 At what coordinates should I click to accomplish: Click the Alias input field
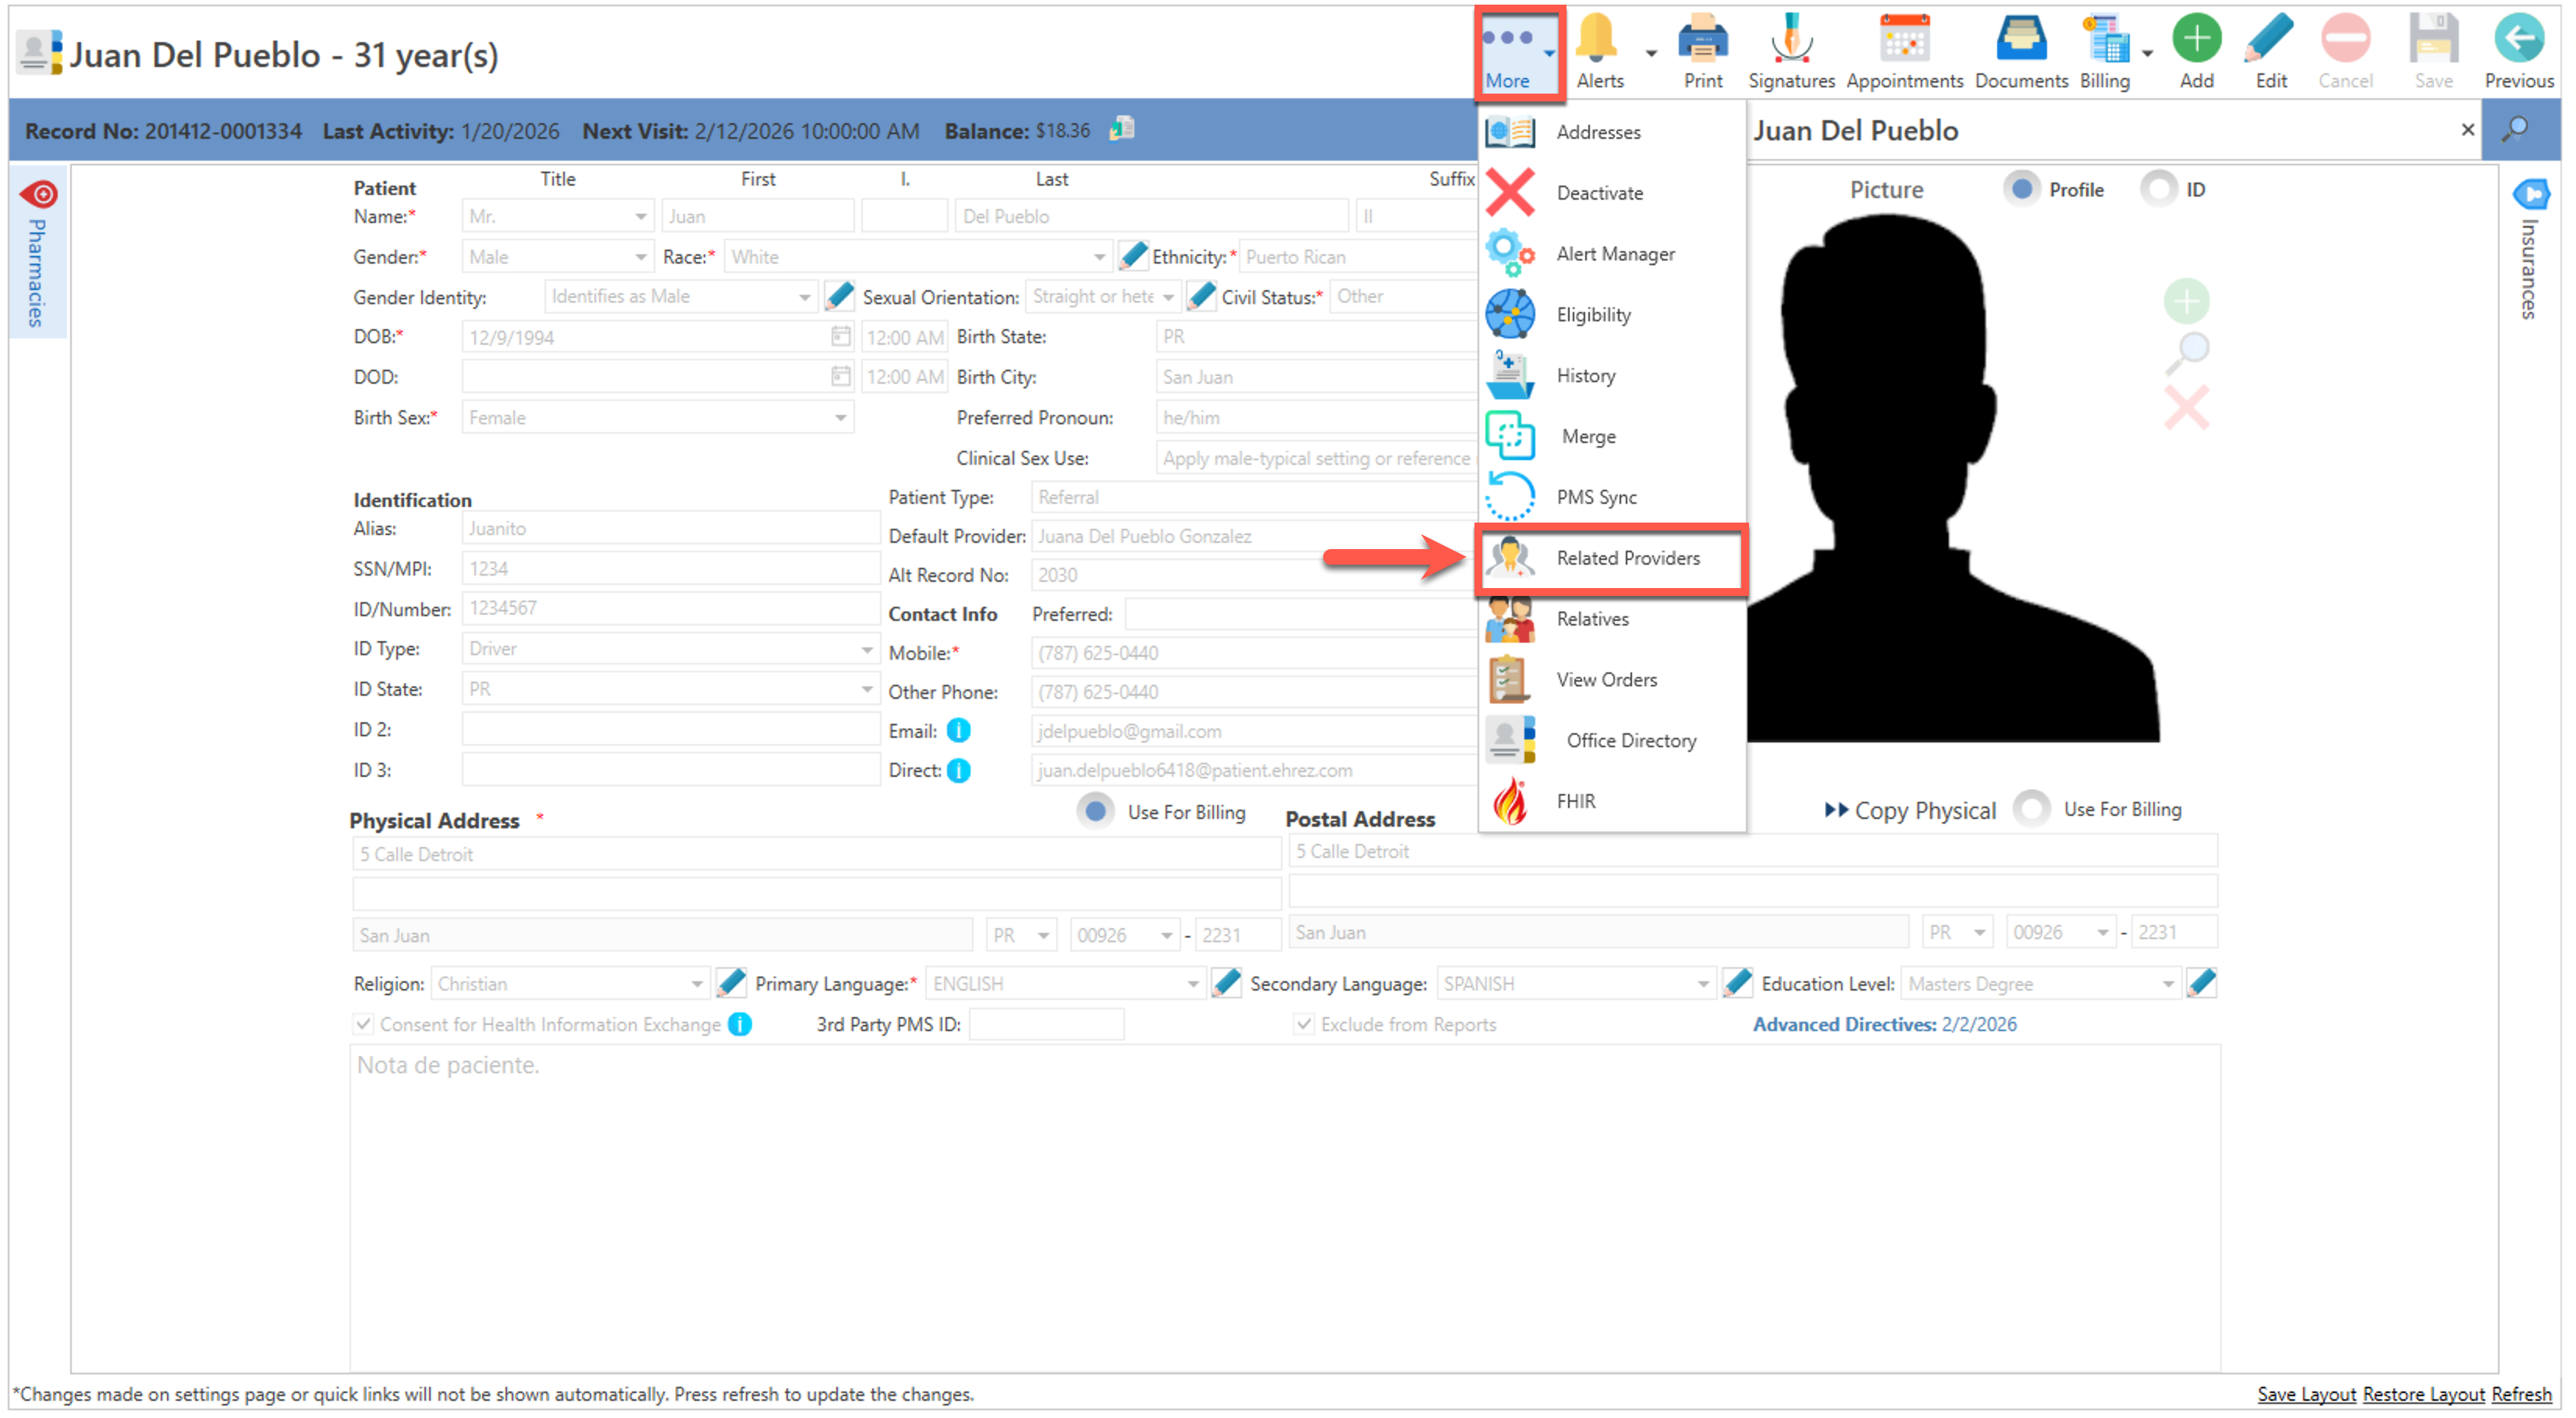[x=670, y=529]
